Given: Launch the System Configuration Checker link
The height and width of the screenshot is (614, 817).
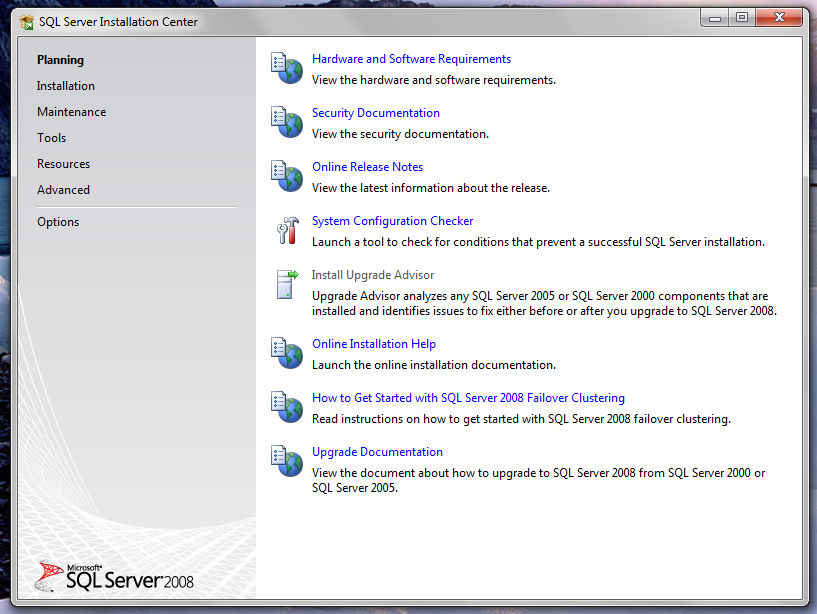Looking at the screenshot, I should [x=392, y=221].
